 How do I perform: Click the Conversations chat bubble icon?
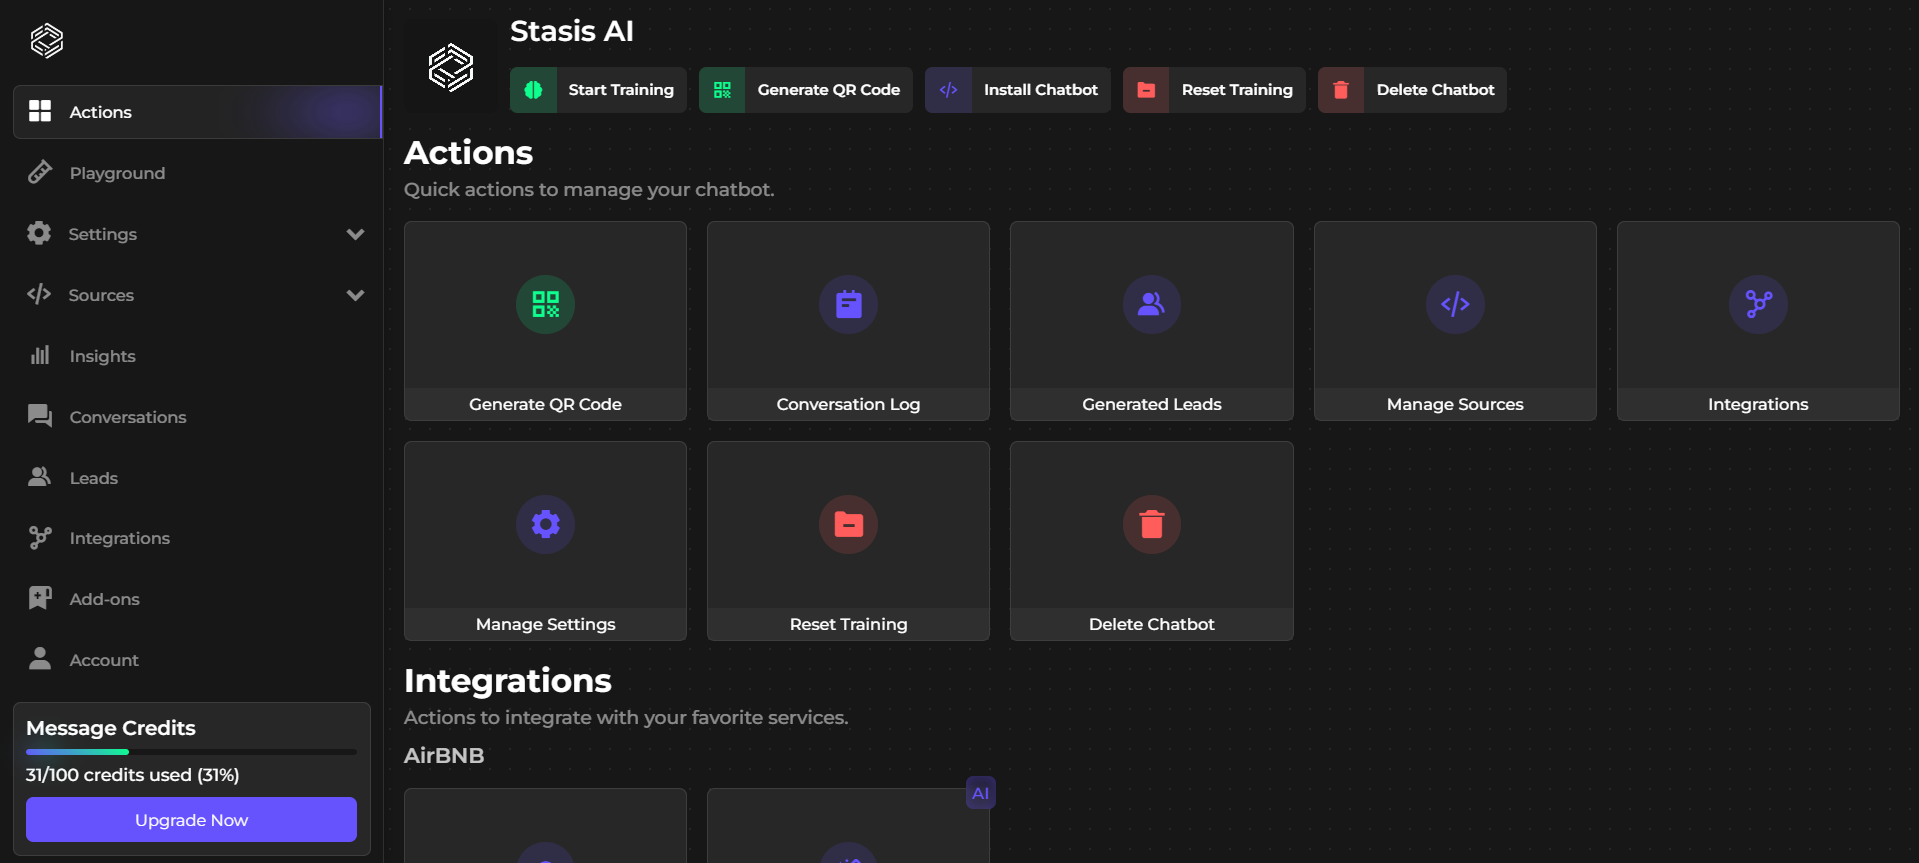(40, 416)
